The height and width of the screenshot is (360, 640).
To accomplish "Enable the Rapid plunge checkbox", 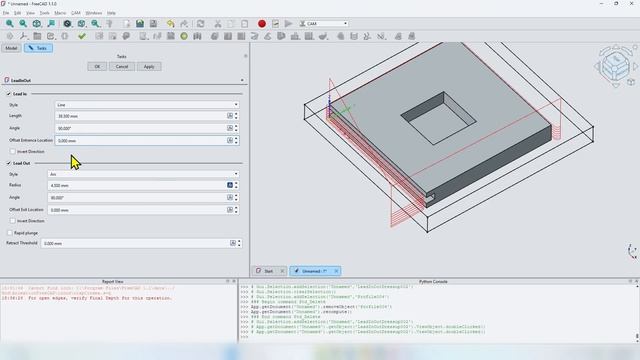I will [x=10, y=233].
